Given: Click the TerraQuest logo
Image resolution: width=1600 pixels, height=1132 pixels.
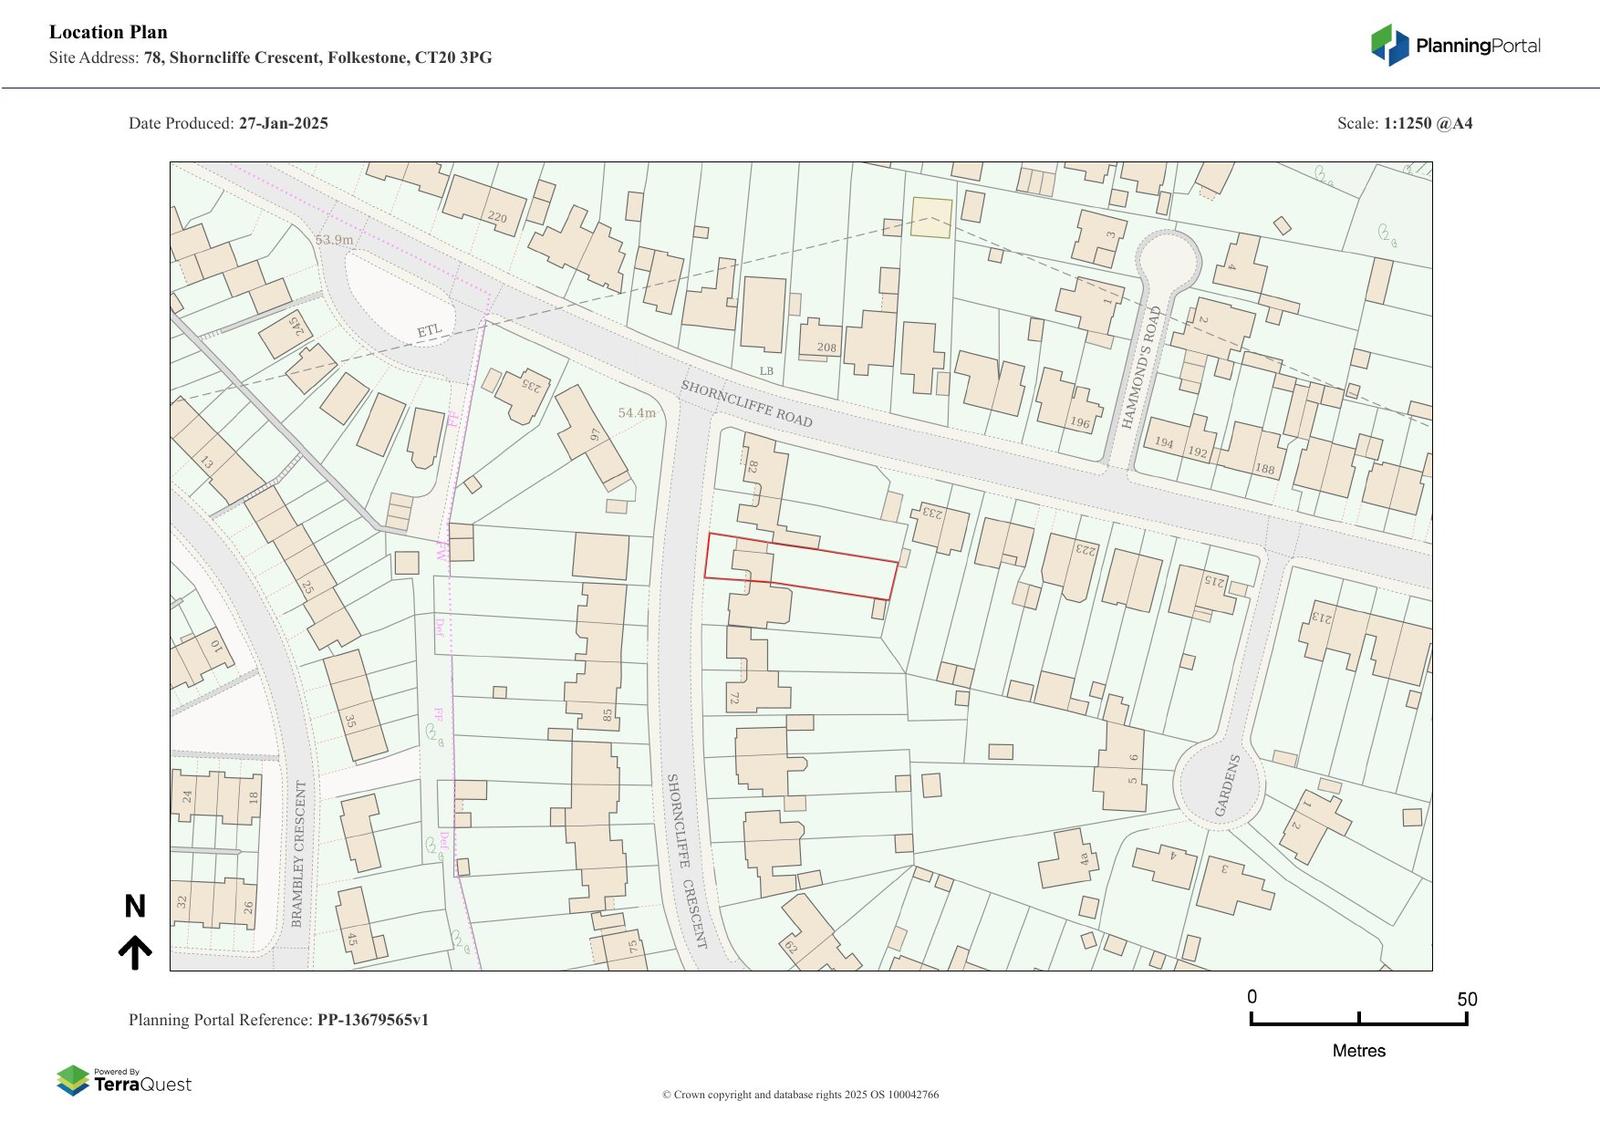Looking at the screenshot, I should 124,1081.
